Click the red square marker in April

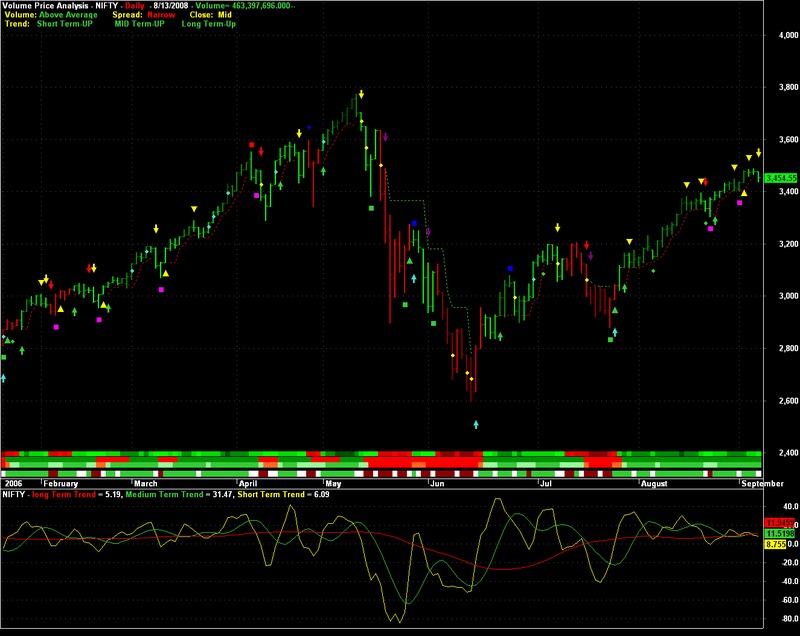click(252, 145)
